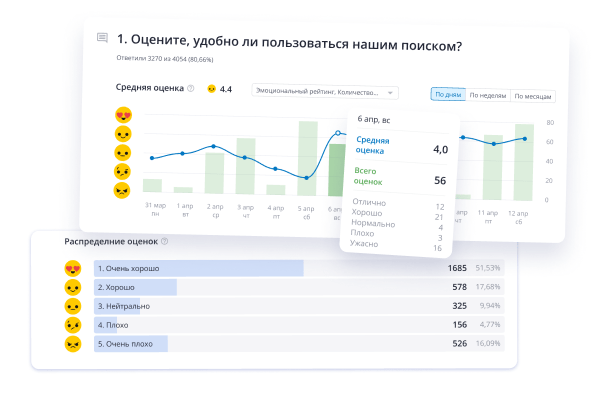Click the 5 апр bar in the chart
600x400 pixels.
tap(308, 157)
